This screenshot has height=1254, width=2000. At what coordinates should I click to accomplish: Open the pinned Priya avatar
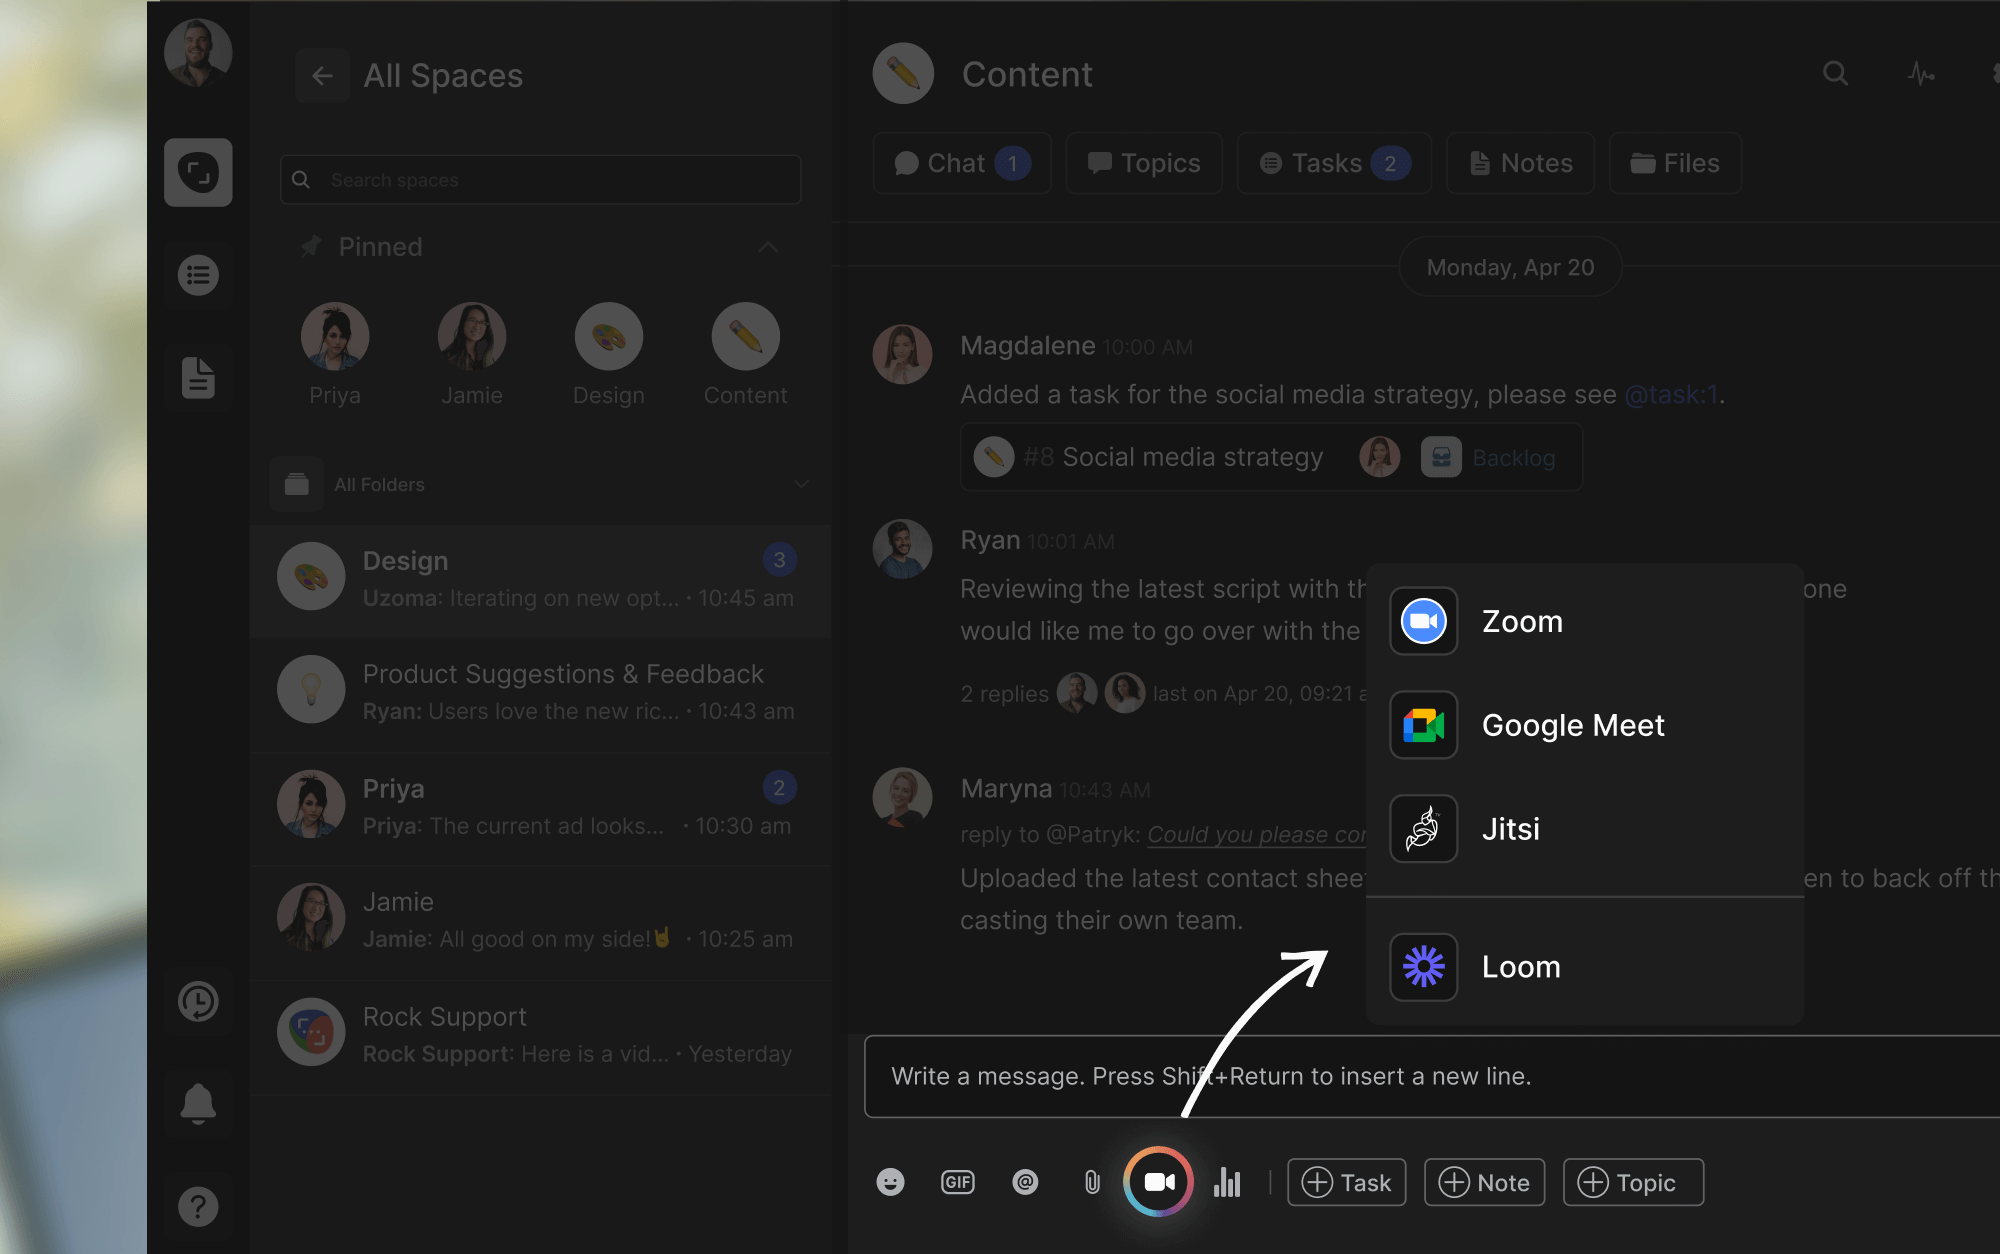point(335,338)
